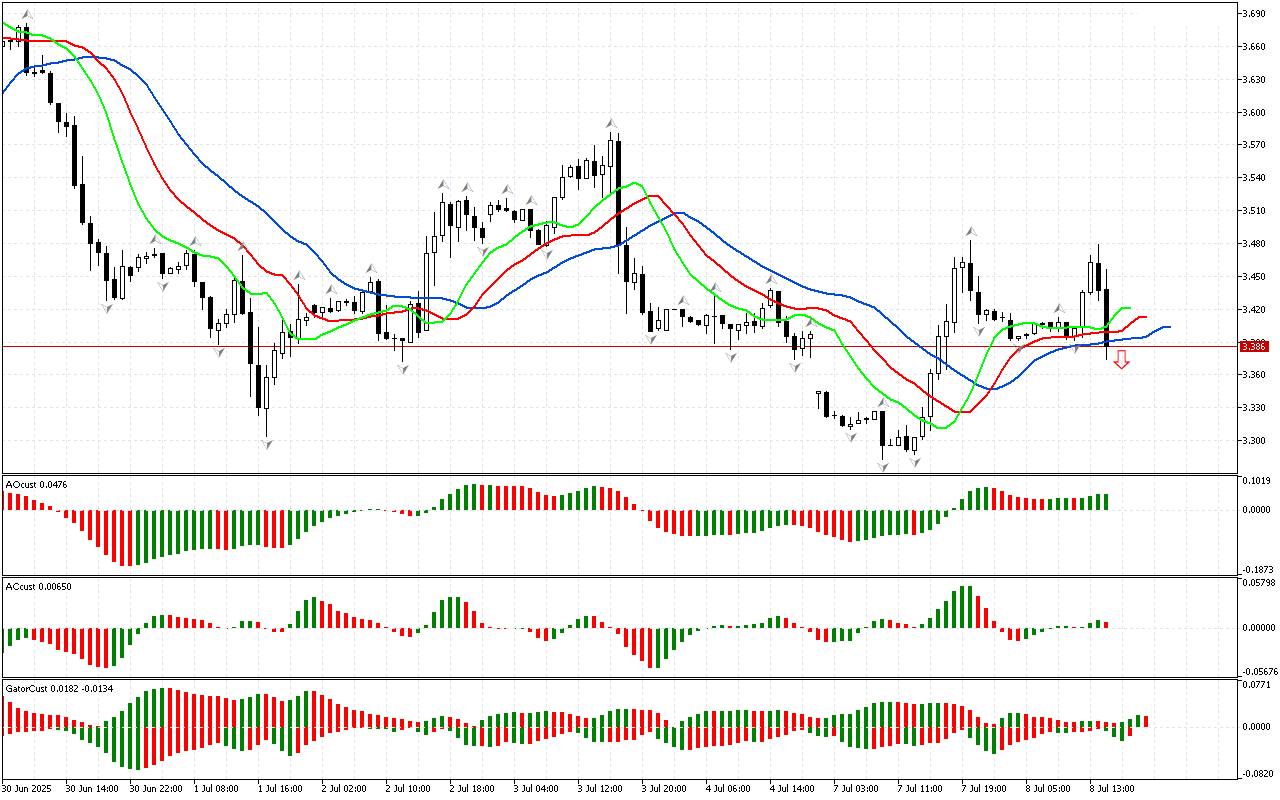The height and width of the screenshot is (800, 1280).
Task: Click the 3.300 price scale value
Action: tap(1255, 441)
